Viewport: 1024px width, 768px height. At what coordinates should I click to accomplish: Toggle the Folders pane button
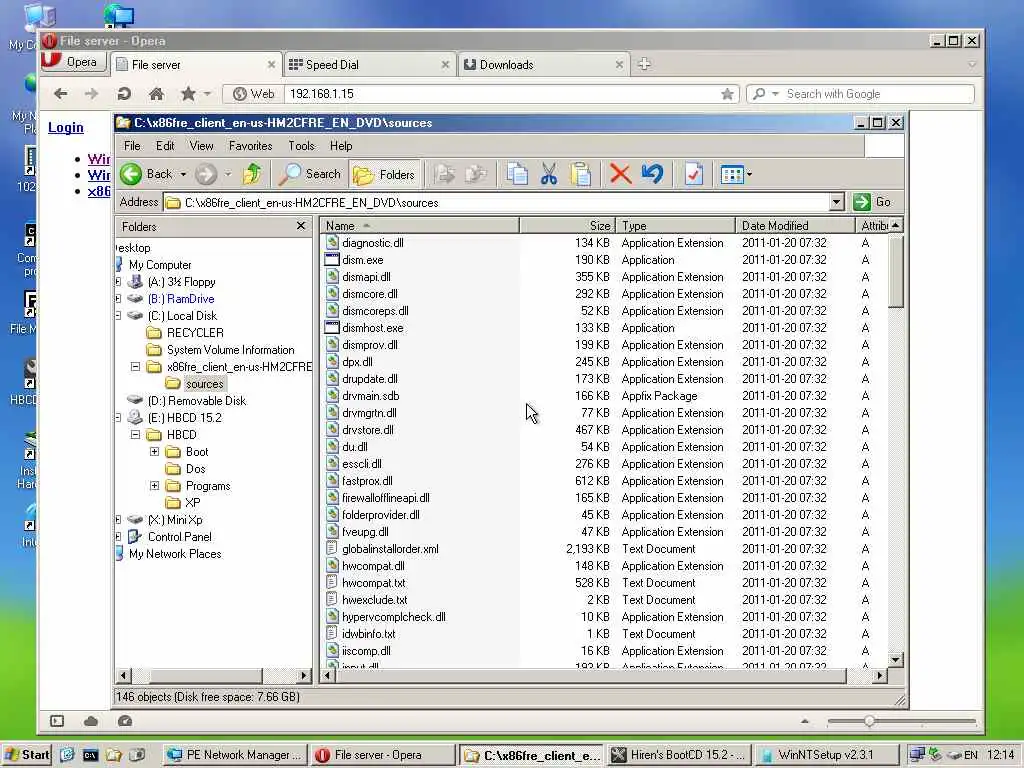coord(384,174)
